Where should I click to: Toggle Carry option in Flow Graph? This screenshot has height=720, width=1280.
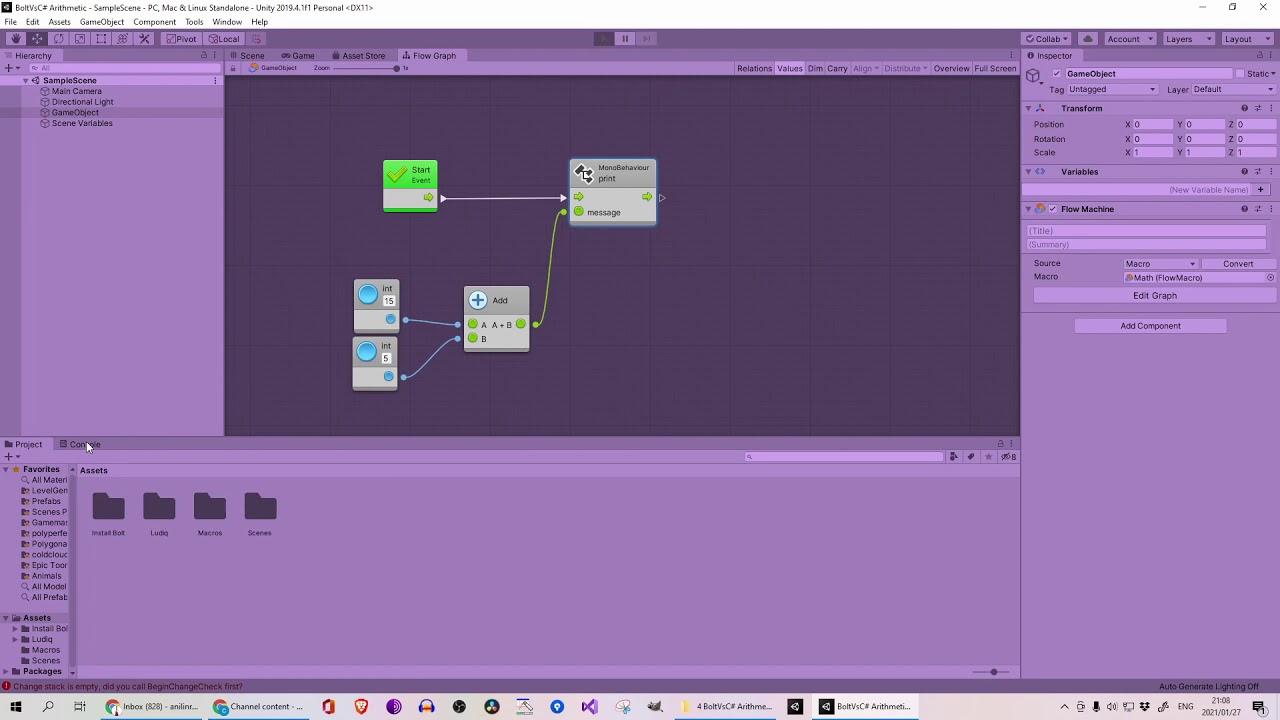click(x=837, y=68)
